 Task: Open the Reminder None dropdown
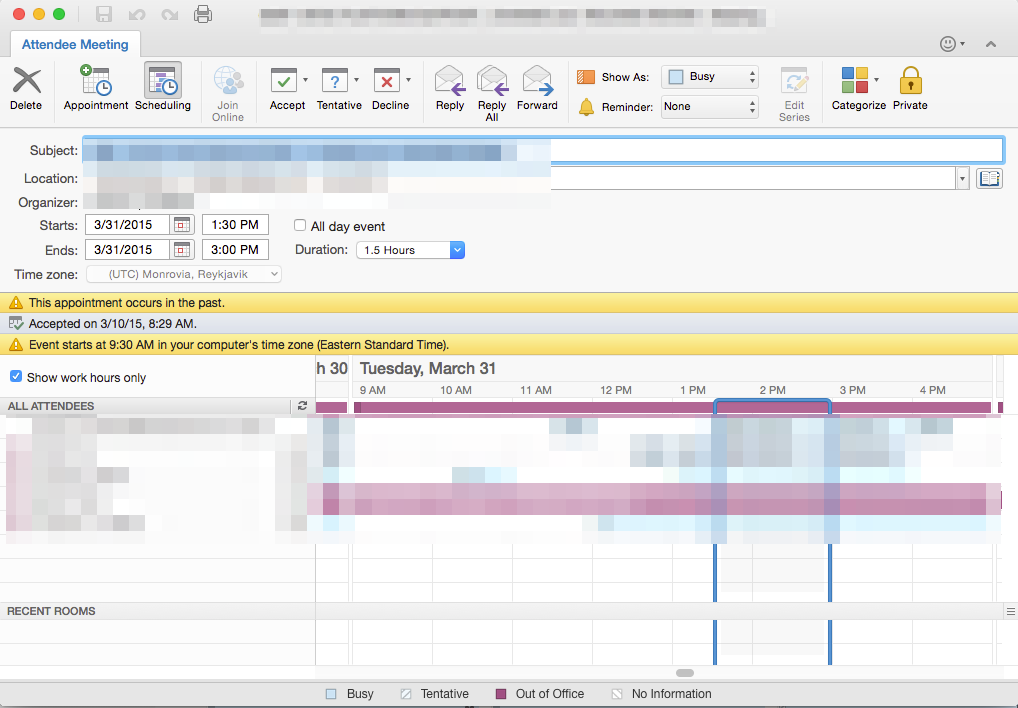pyautogui.click(x=710, y=106)
